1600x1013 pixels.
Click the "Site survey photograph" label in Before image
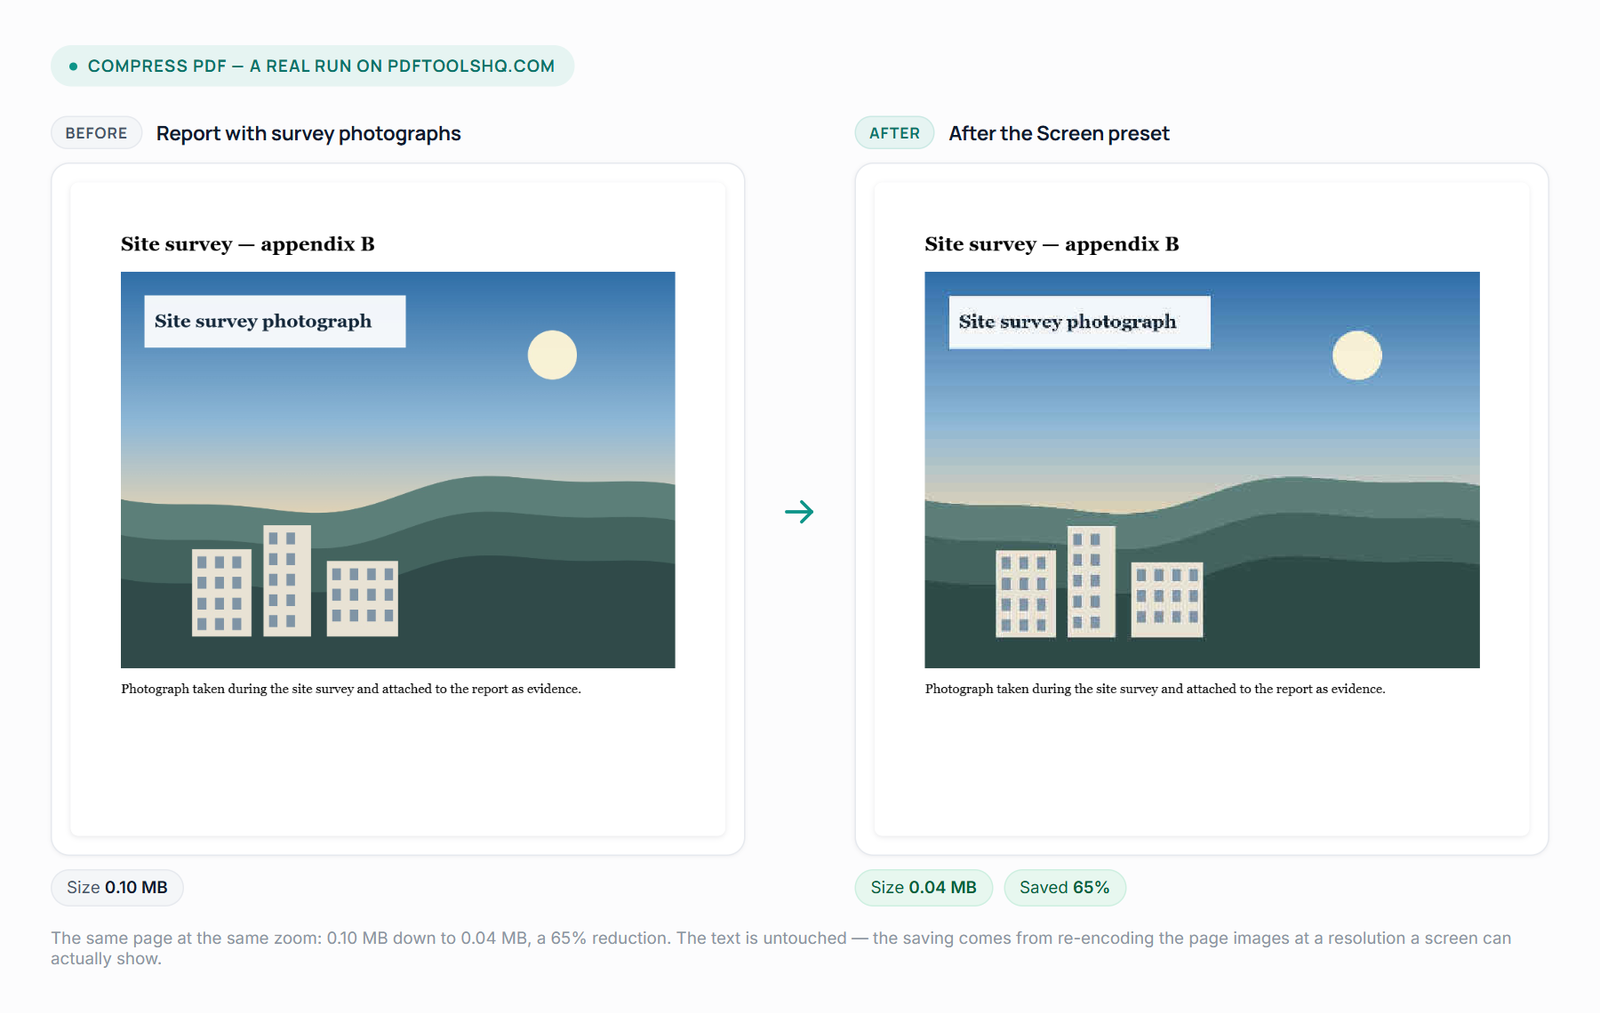click(275, 321)
